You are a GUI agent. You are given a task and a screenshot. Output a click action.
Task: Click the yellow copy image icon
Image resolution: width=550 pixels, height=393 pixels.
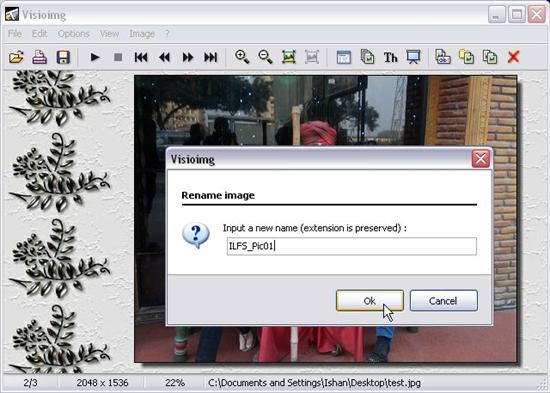[x=466, y=57]
